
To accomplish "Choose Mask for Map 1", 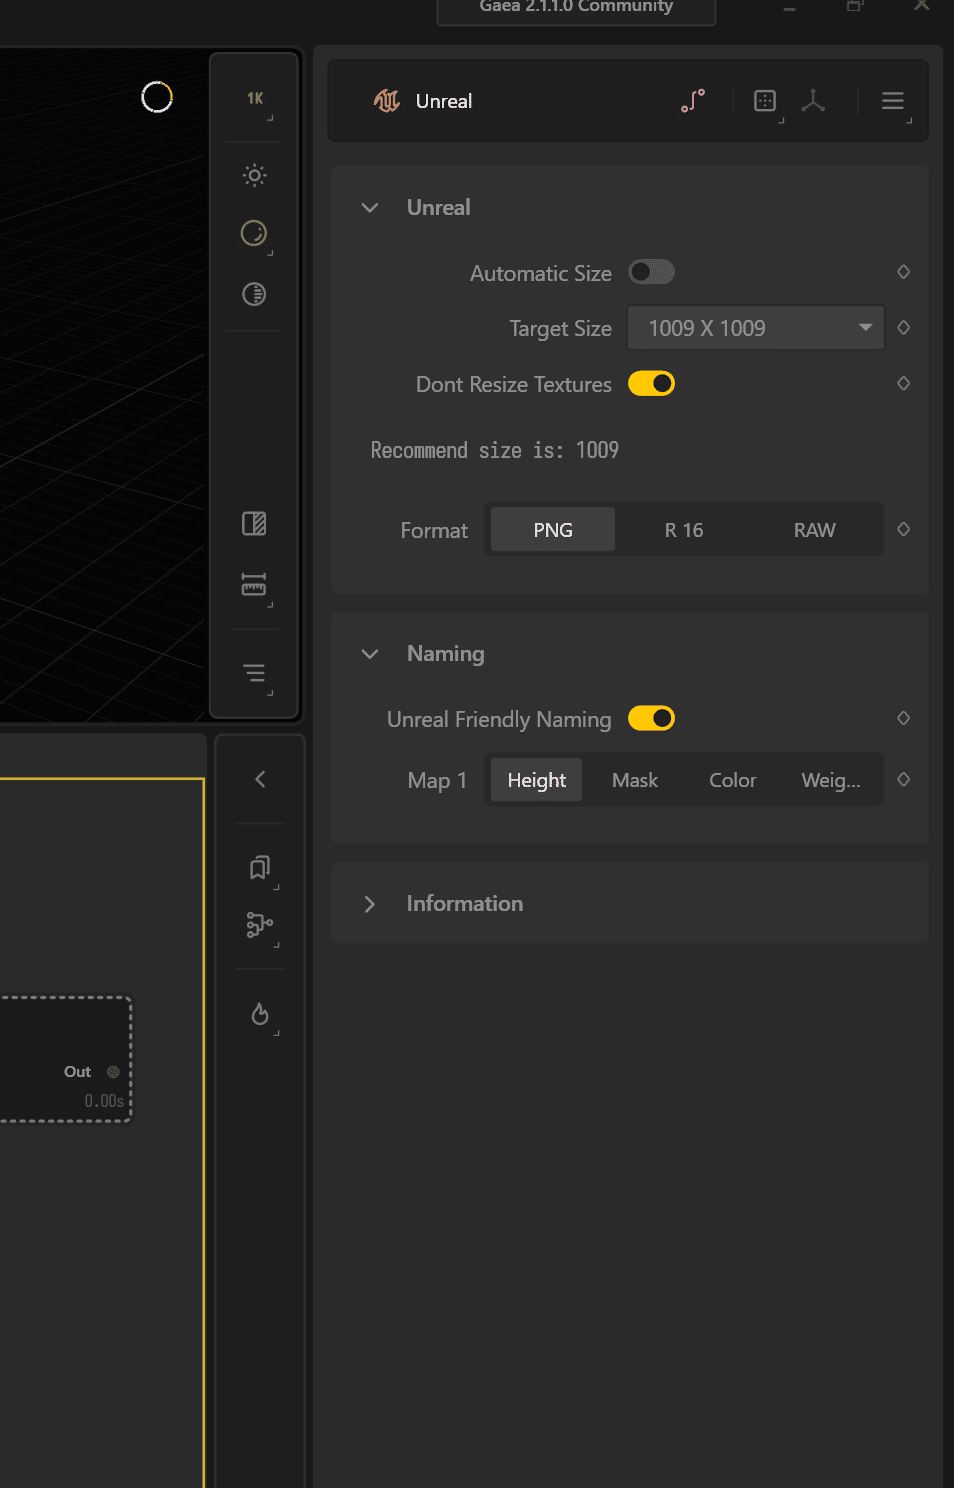I will click(x=635, y=780).
